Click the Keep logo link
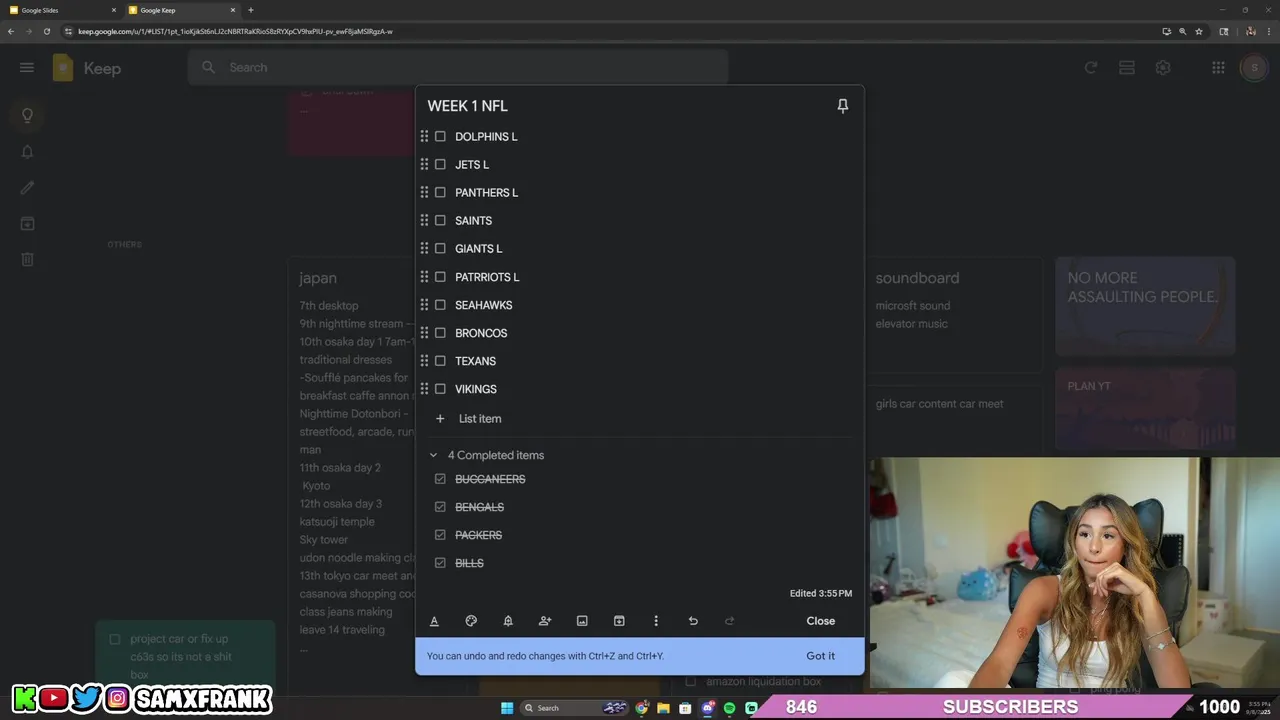 click(87, 68)
